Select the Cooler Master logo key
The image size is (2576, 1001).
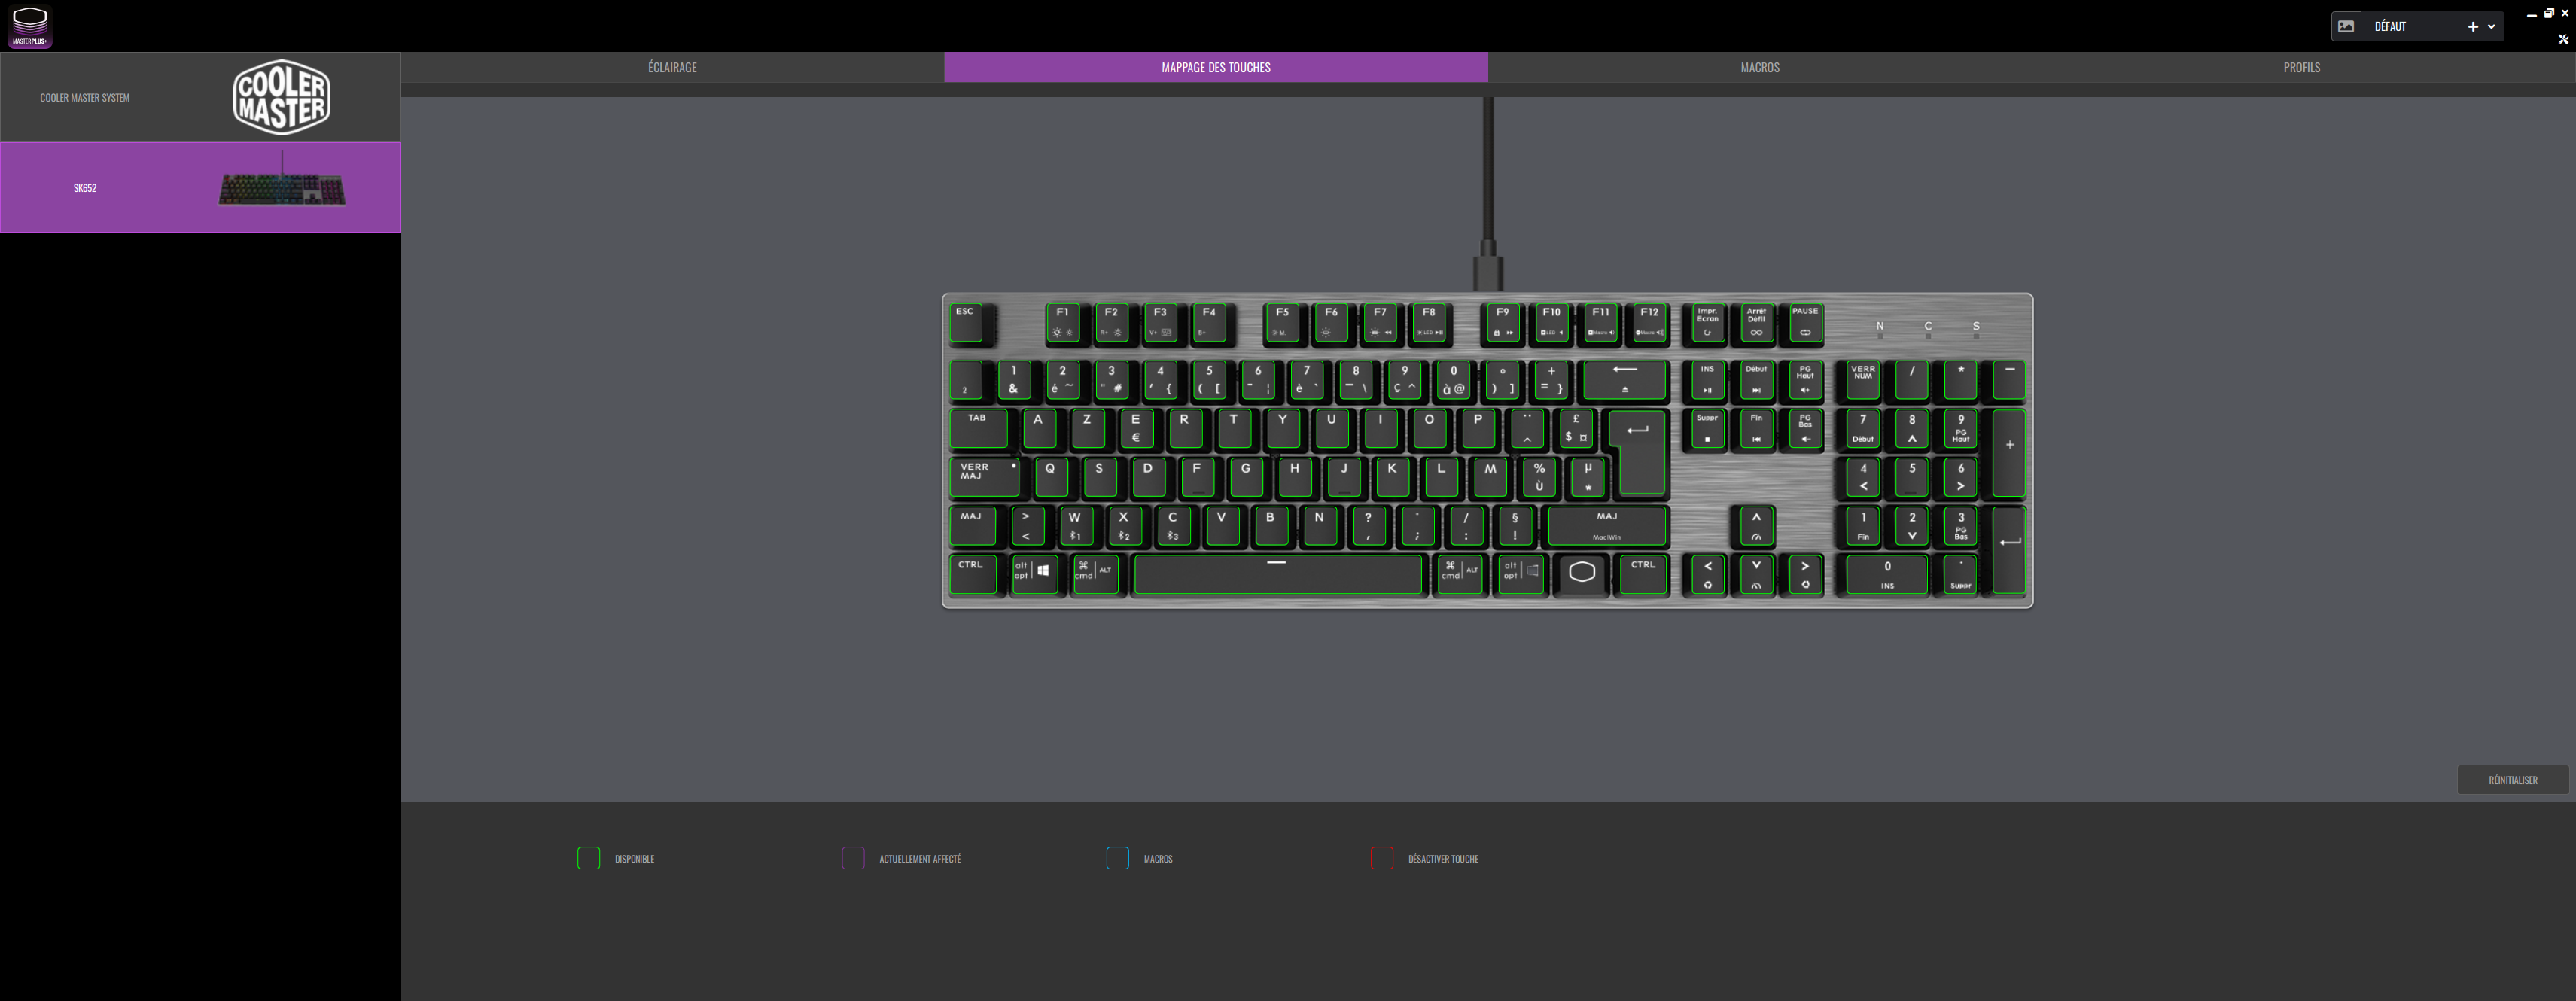click(x=1581, y=574)
